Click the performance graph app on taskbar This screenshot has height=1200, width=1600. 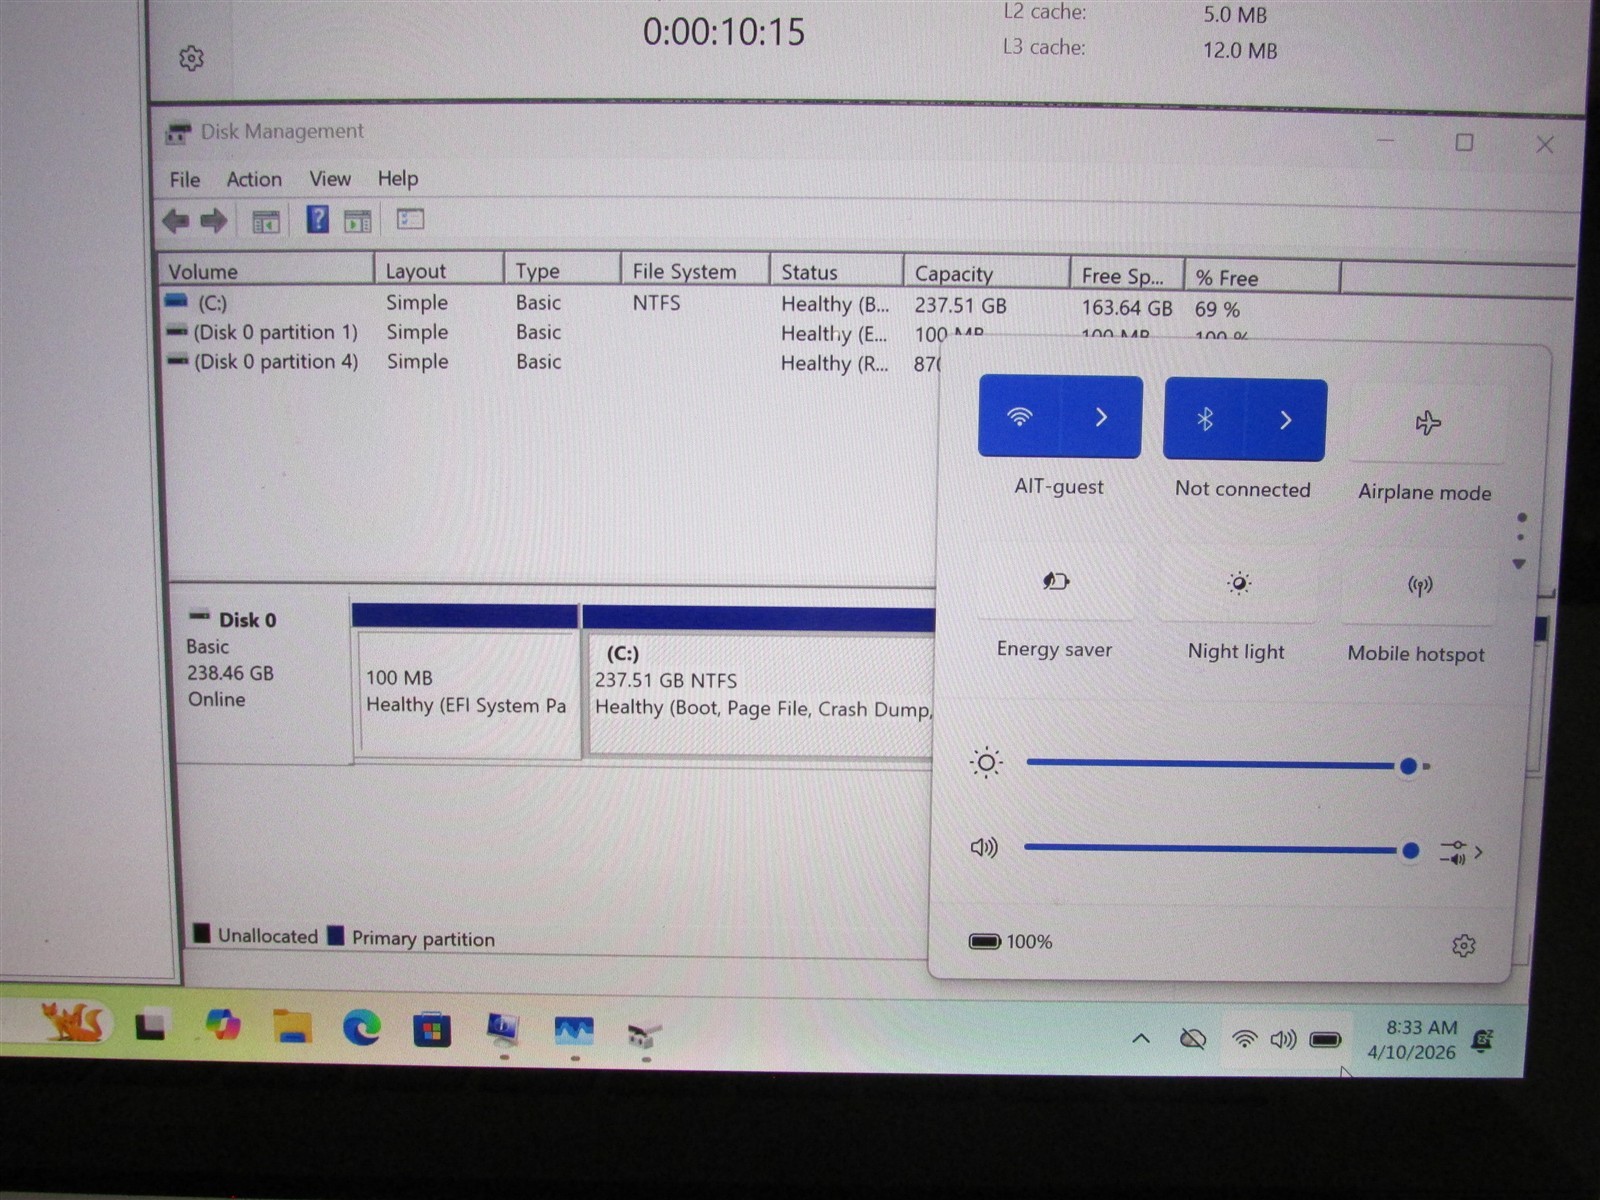click(574, 1030)
